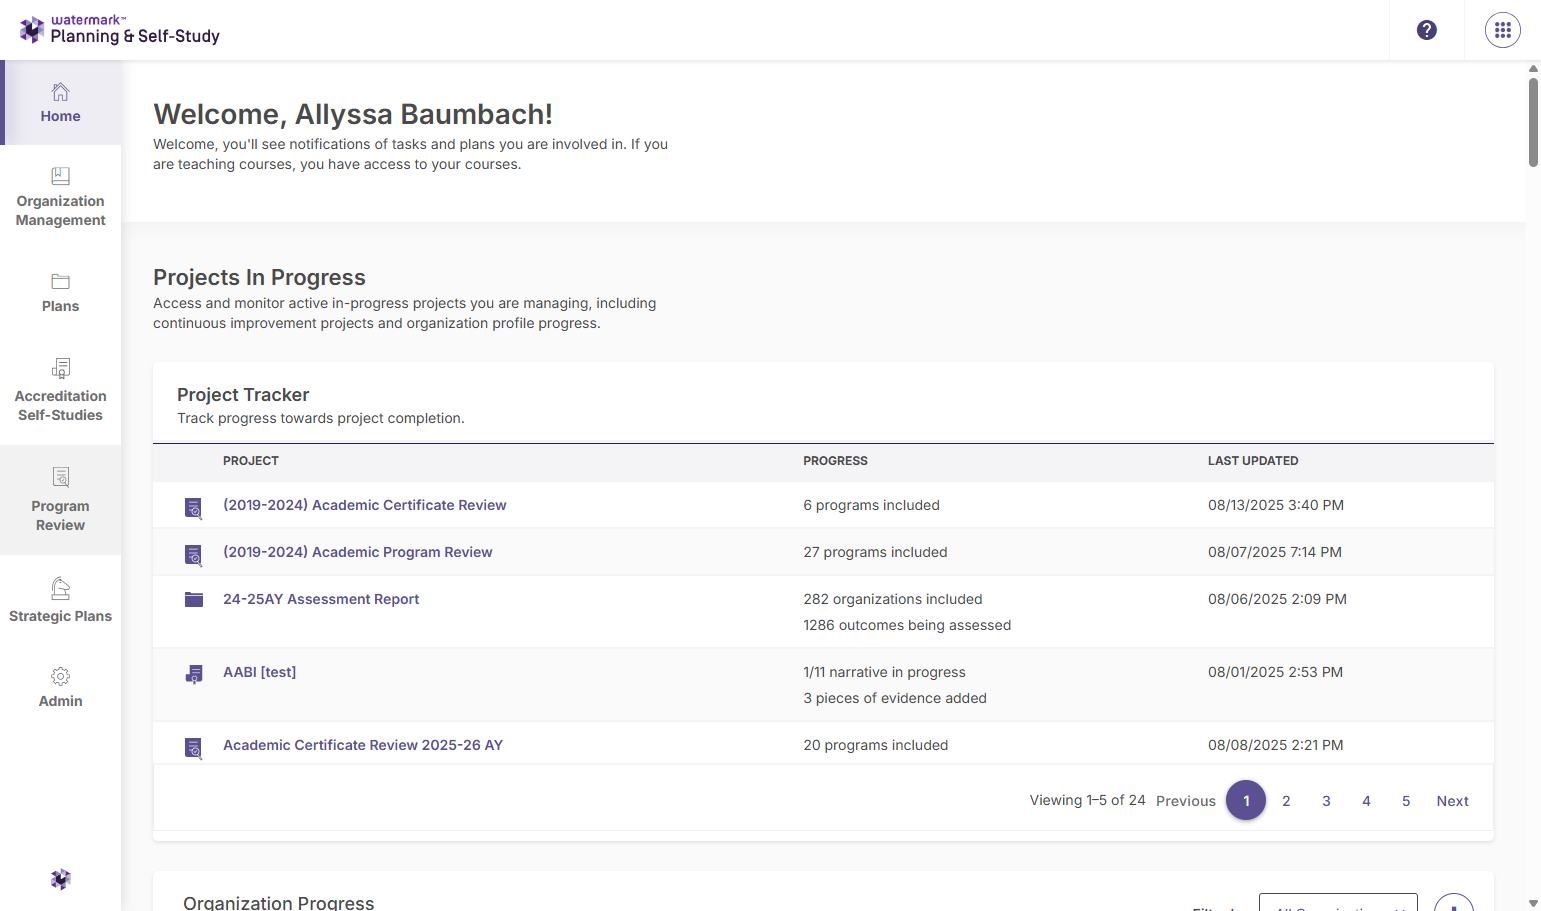Open the Program Review section
1541x911 pixels.
pos(61,500)
